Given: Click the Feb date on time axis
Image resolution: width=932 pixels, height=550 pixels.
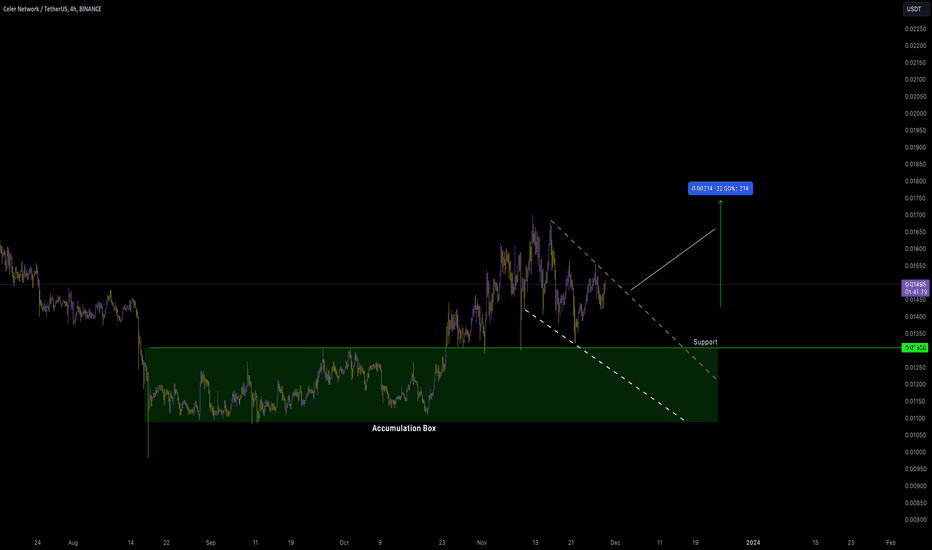Looking at the screenshot, I should pyautogui.click(x=890, y=543).
